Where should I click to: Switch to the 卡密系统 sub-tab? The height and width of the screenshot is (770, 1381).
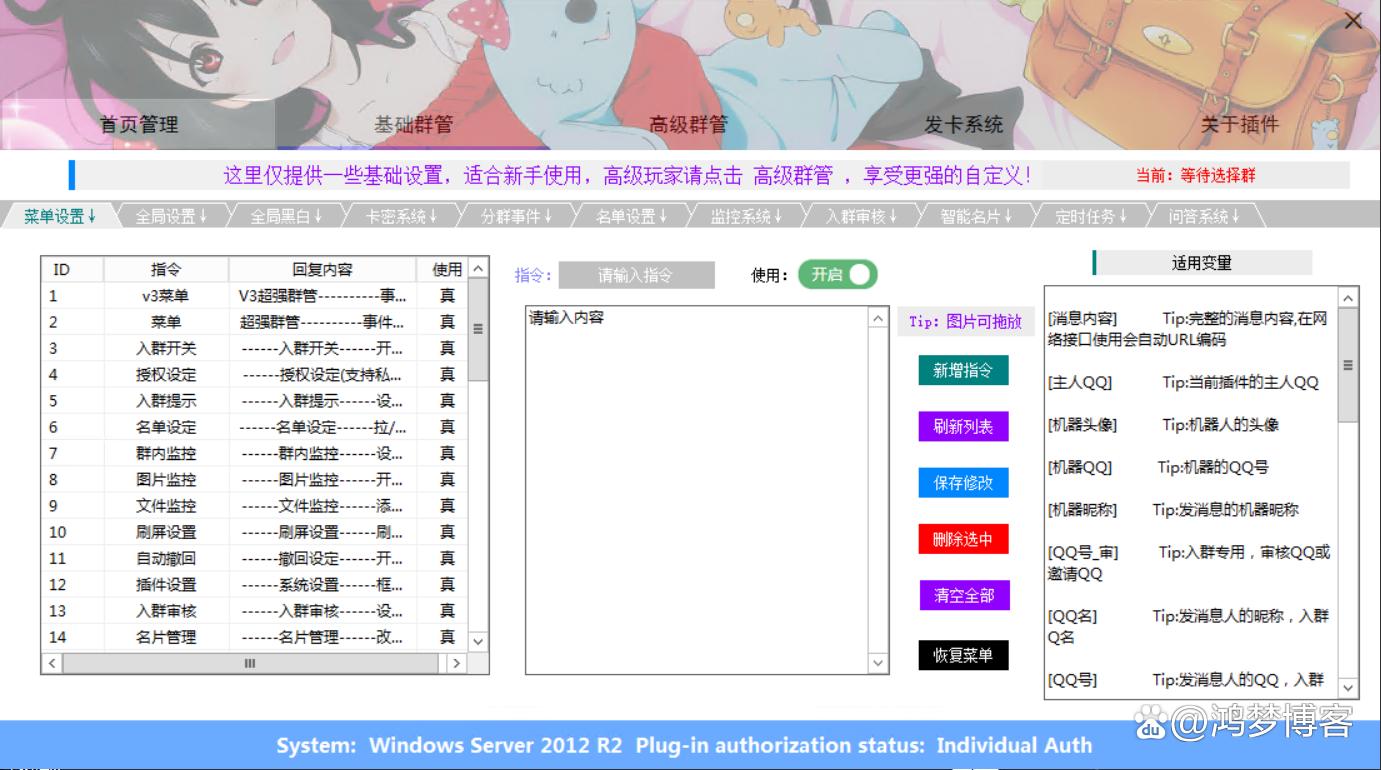click(401, 216)
